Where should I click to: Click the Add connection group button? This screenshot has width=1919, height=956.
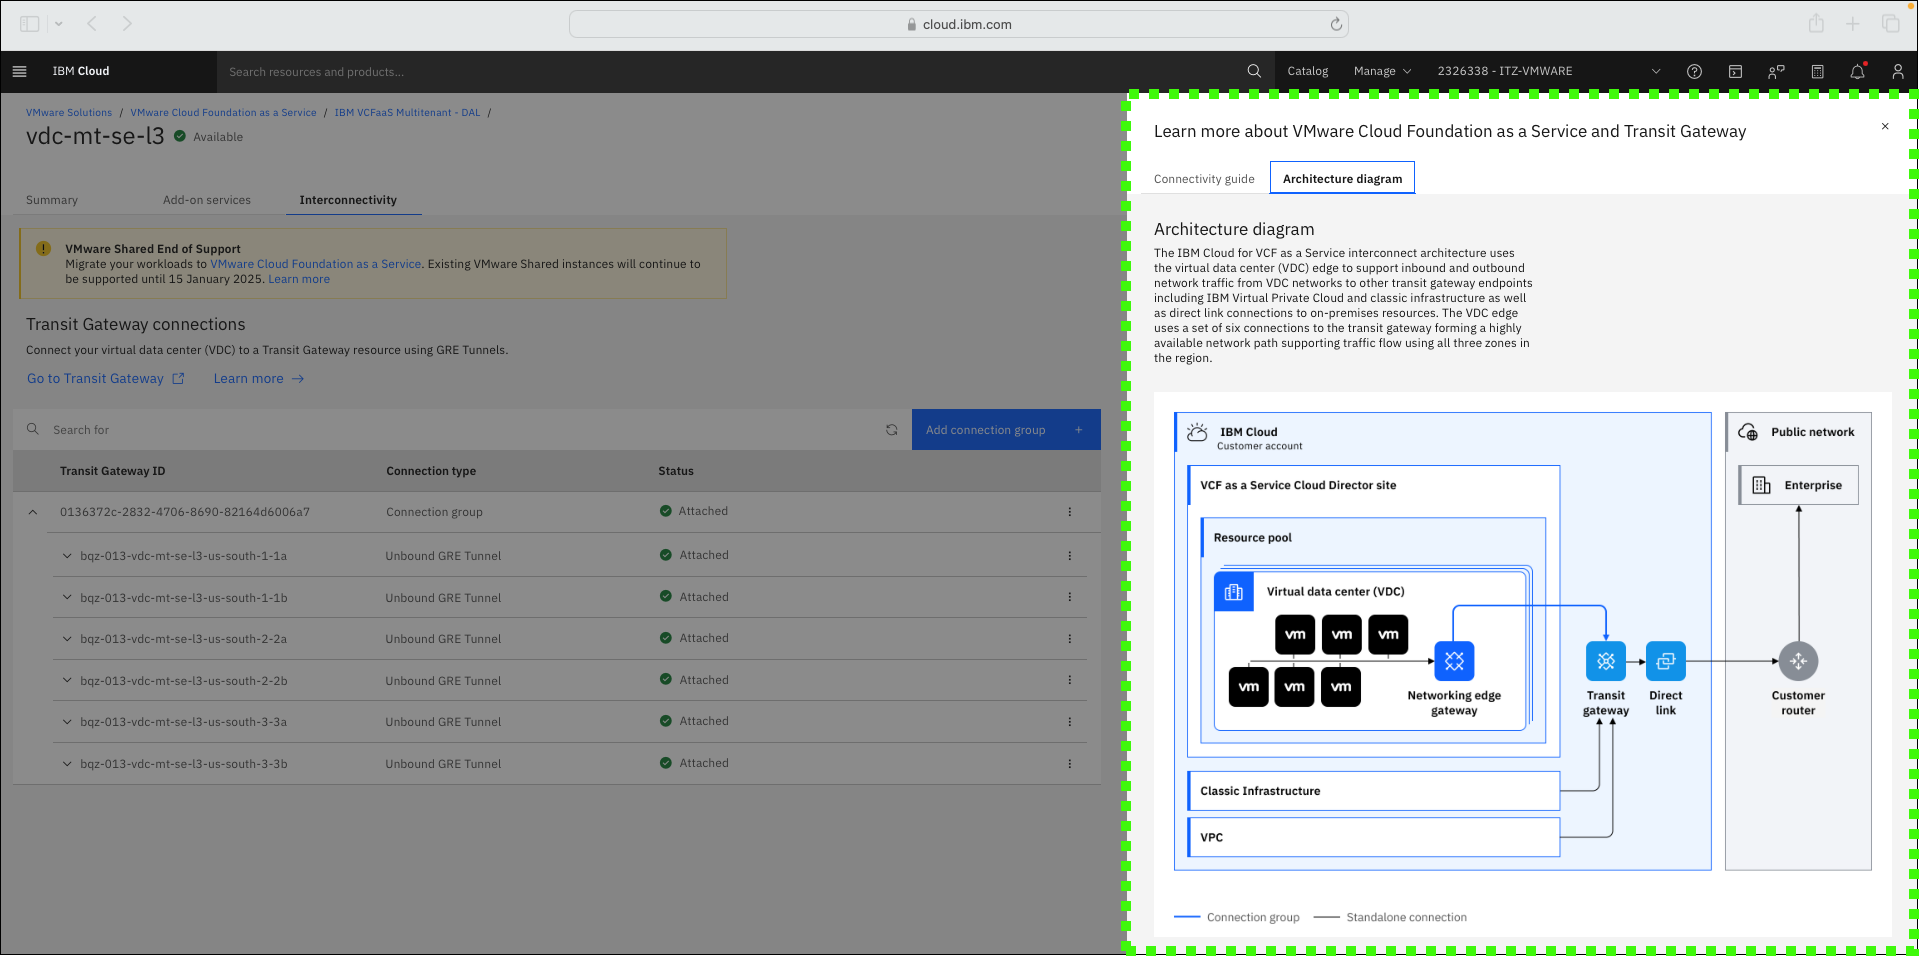[1006, 430]
